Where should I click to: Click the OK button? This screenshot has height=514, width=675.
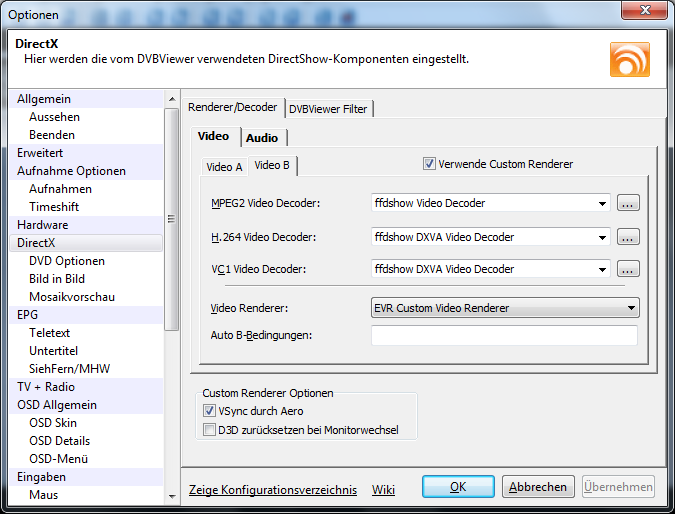click(458, 487)
